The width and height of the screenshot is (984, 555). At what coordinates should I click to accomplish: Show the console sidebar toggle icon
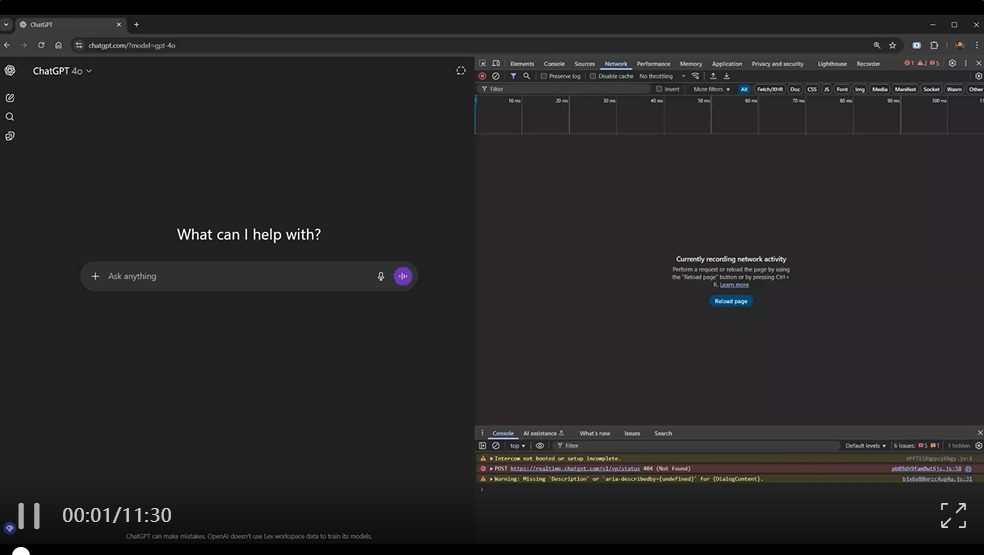point(483,446)
